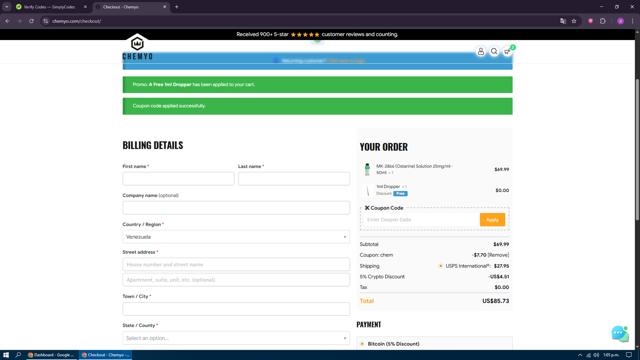Focus the Enter Coupon Code field

tap(420, 220)
